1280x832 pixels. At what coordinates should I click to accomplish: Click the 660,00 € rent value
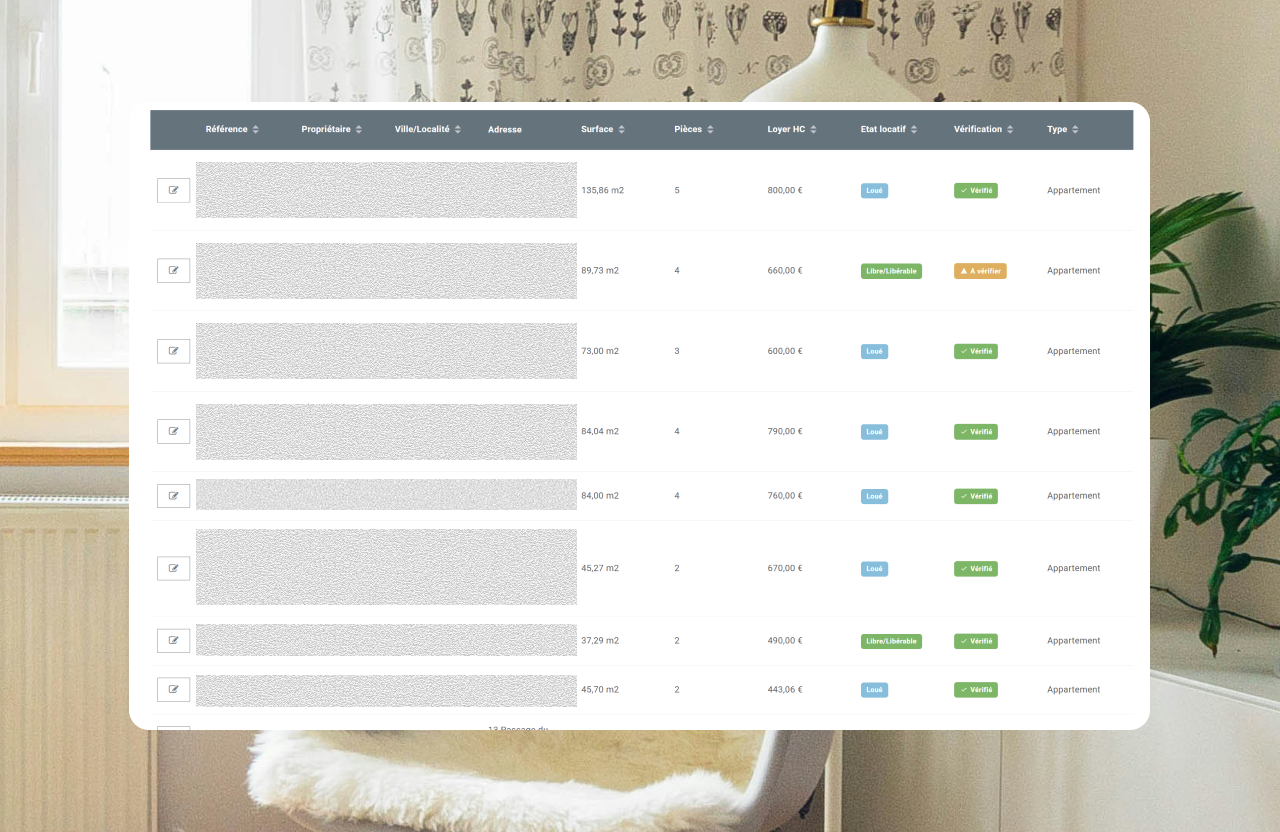click(x=785, y=270)
